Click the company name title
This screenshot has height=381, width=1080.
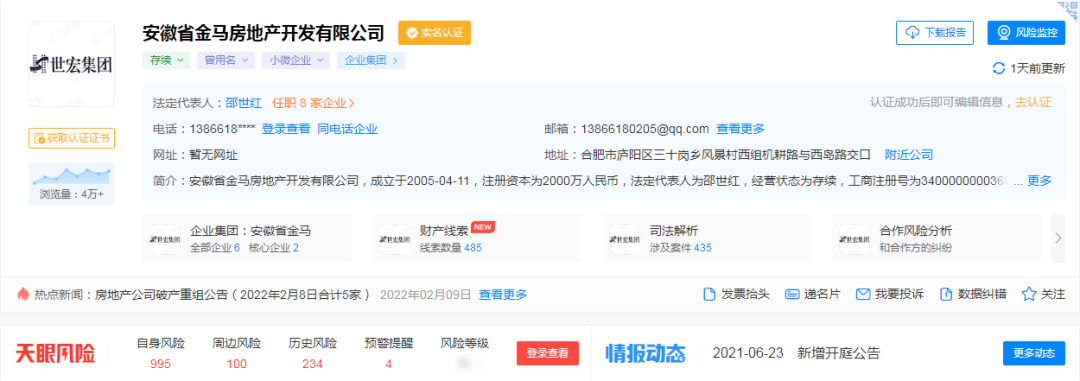pyautogui.click(x=263, y=32)
